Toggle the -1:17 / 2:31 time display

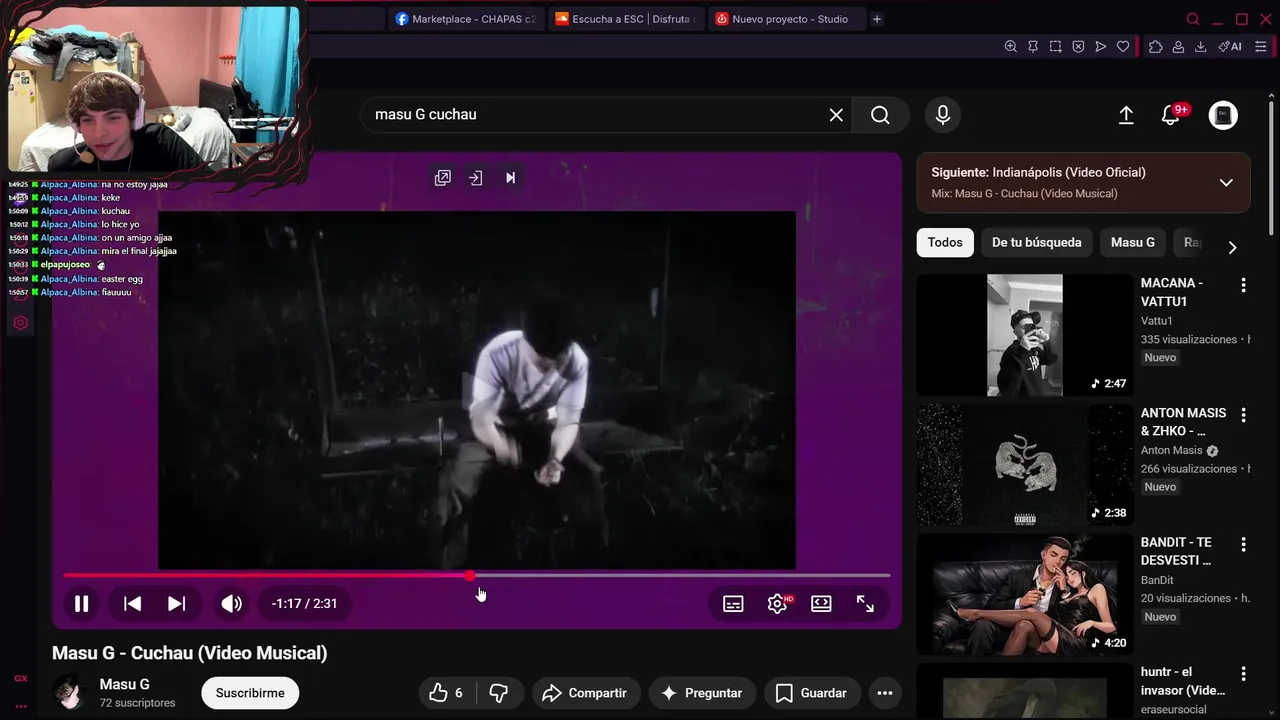304,603
